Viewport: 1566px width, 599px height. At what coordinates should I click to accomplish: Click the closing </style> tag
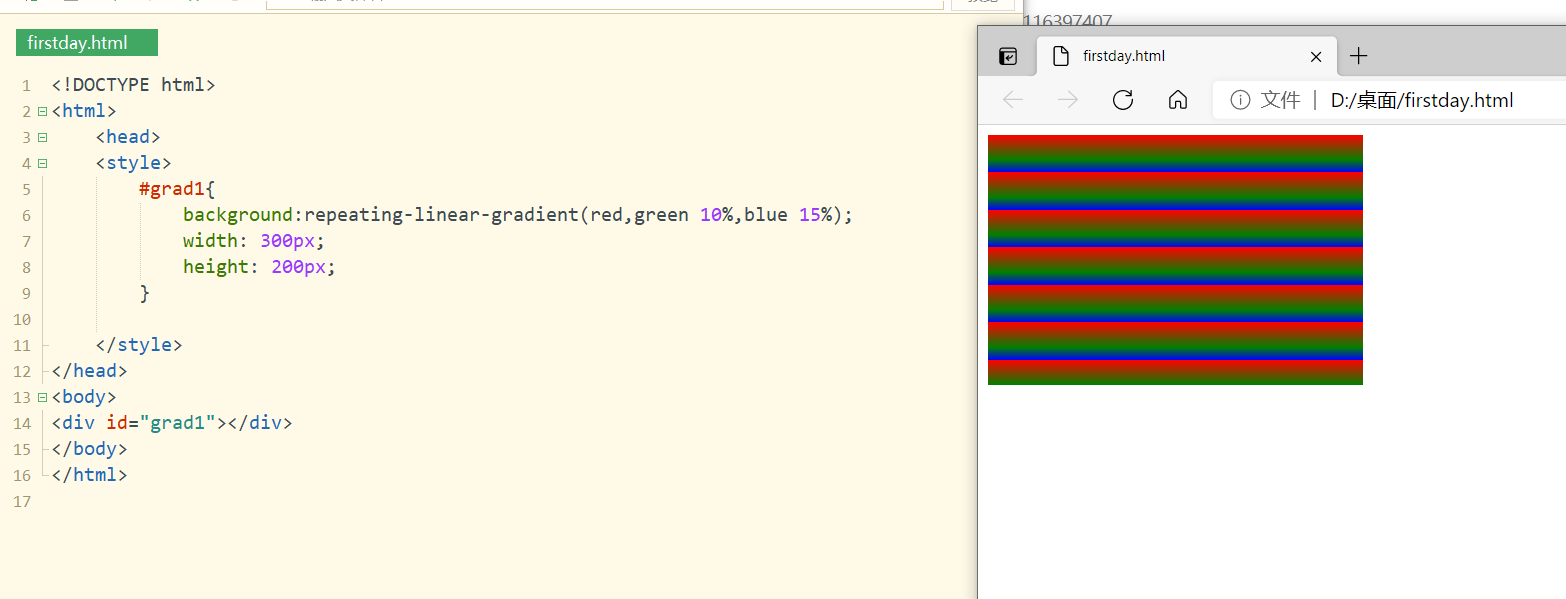[x=139, y=345]
